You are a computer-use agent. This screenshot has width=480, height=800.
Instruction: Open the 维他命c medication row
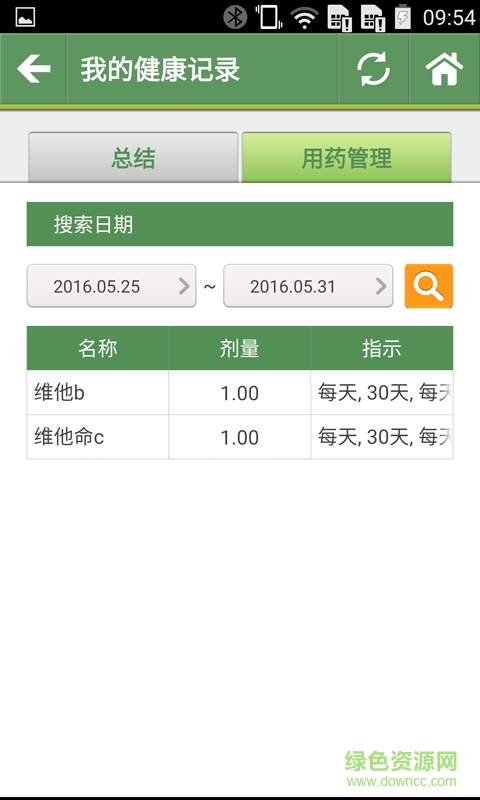pyautogui.click(x=240, y=437)
